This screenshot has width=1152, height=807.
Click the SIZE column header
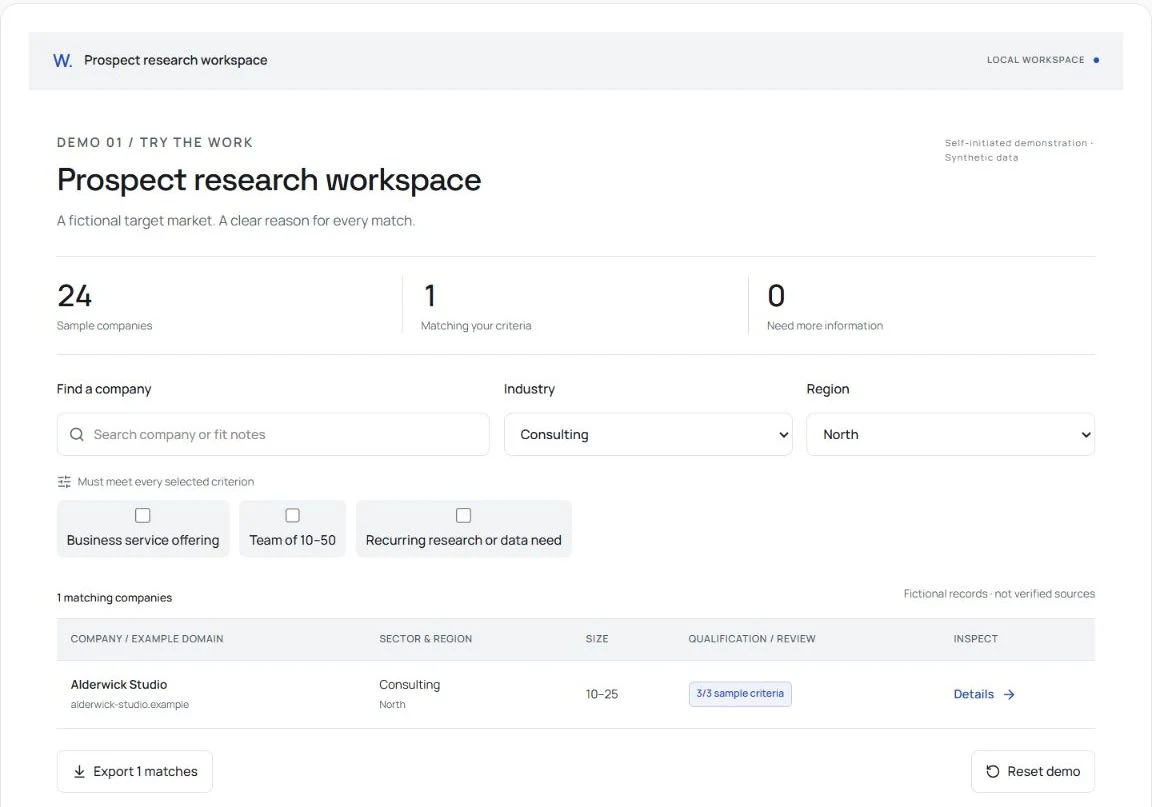[x=597, y=639]
